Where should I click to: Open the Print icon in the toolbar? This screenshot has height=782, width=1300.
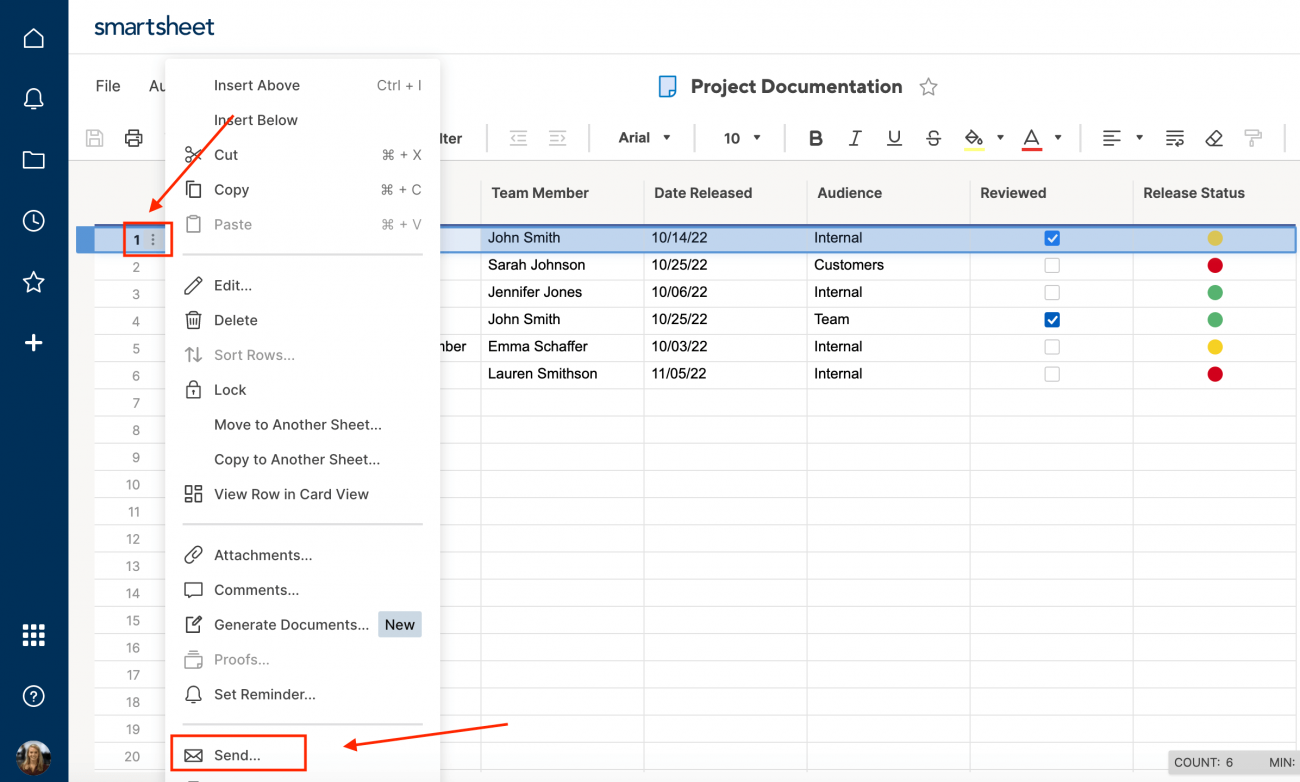click(x=133, y=138)
